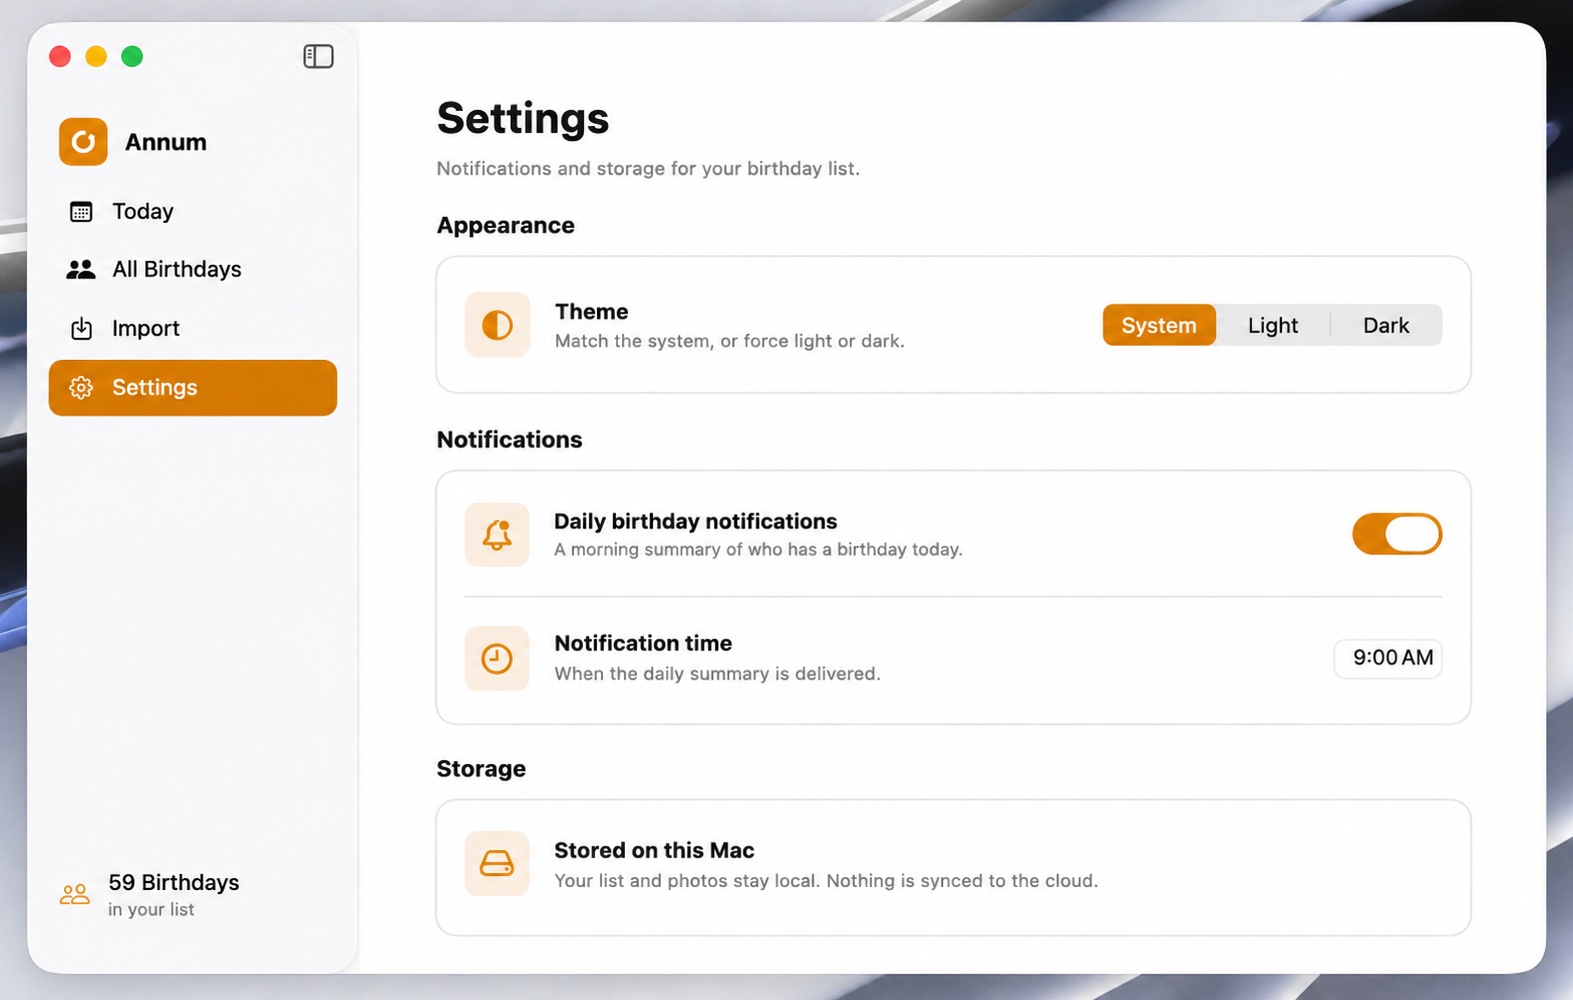The image size is (1573, 1000).
Task: Click the Import tray icon
Action: pos(81,328)
